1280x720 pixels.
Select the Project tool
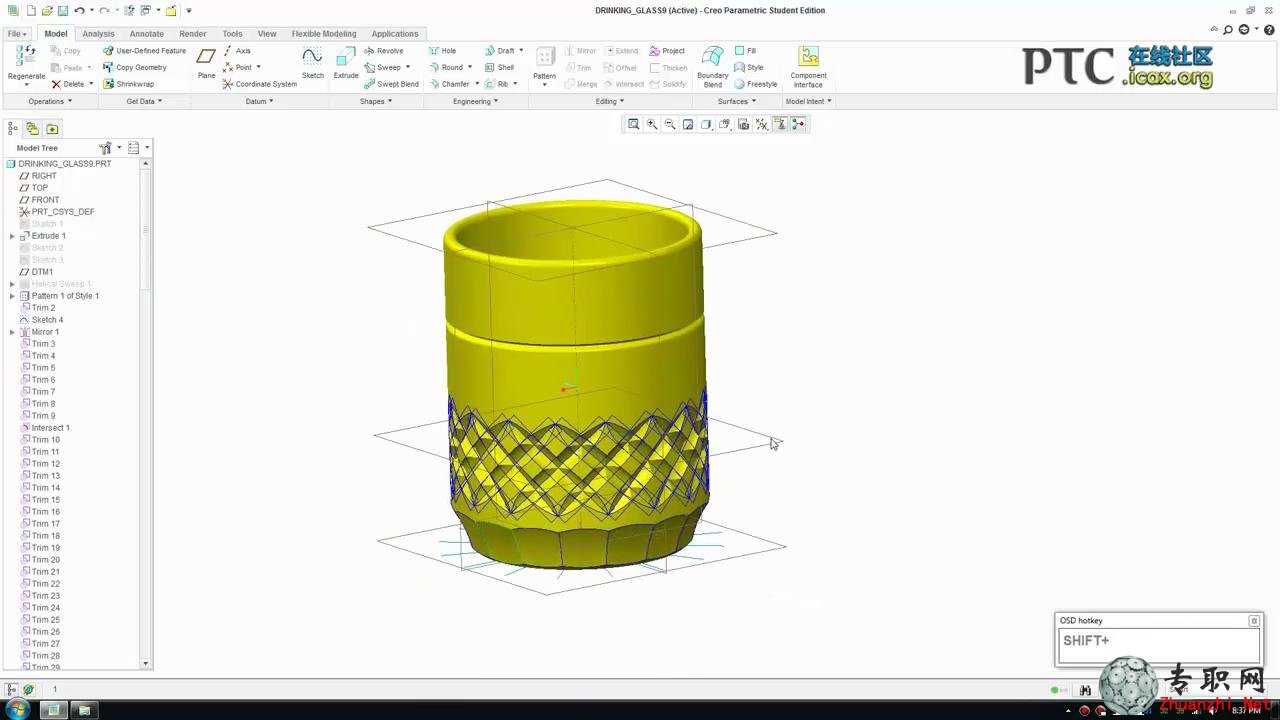[x=667, y=51]
